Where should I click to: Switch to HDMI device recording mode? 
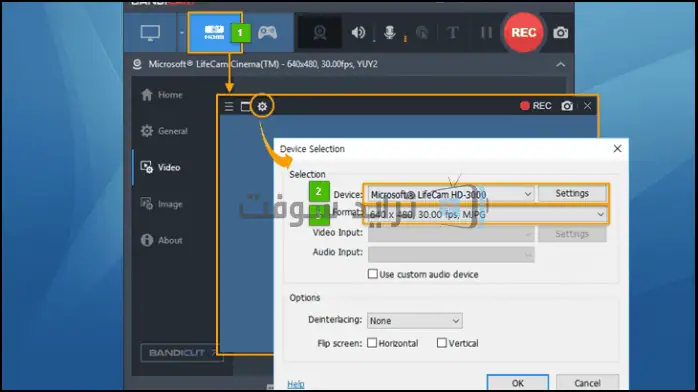click(214, 33)
